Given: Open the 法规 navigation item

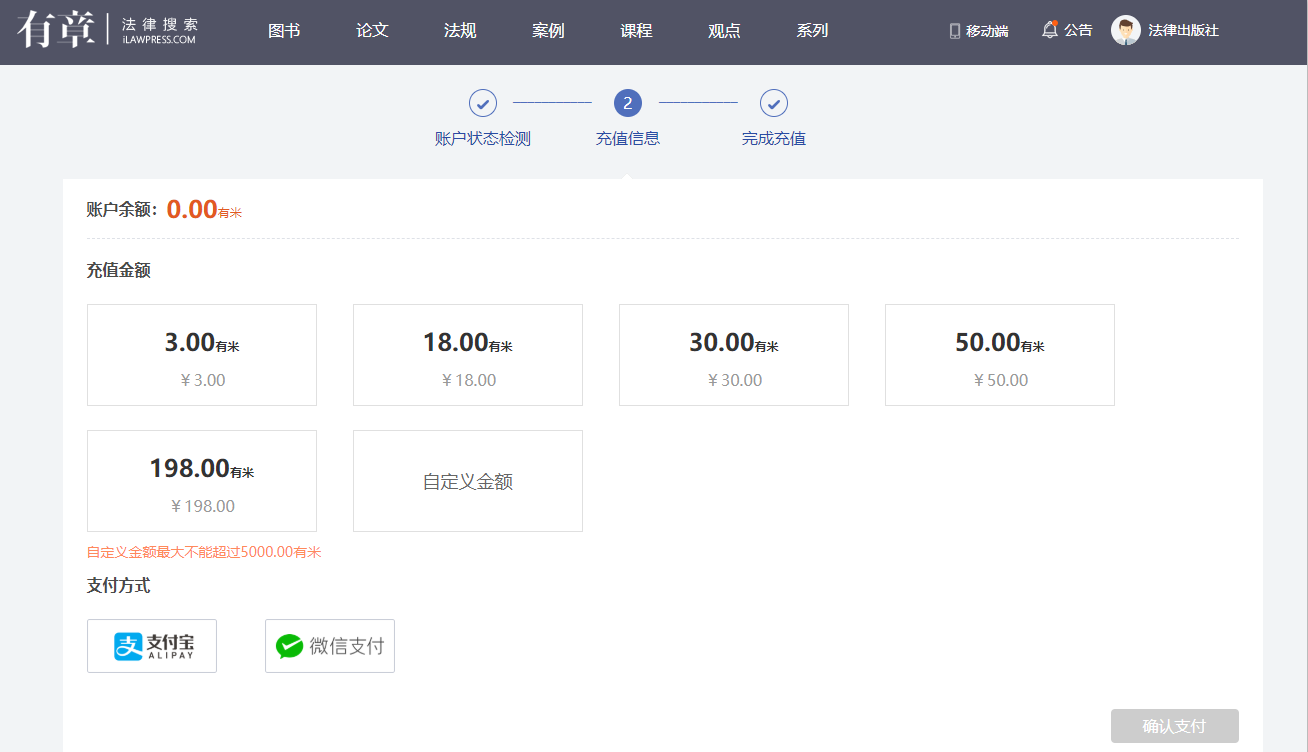Looking at the screenshot, I should (460, 31).
